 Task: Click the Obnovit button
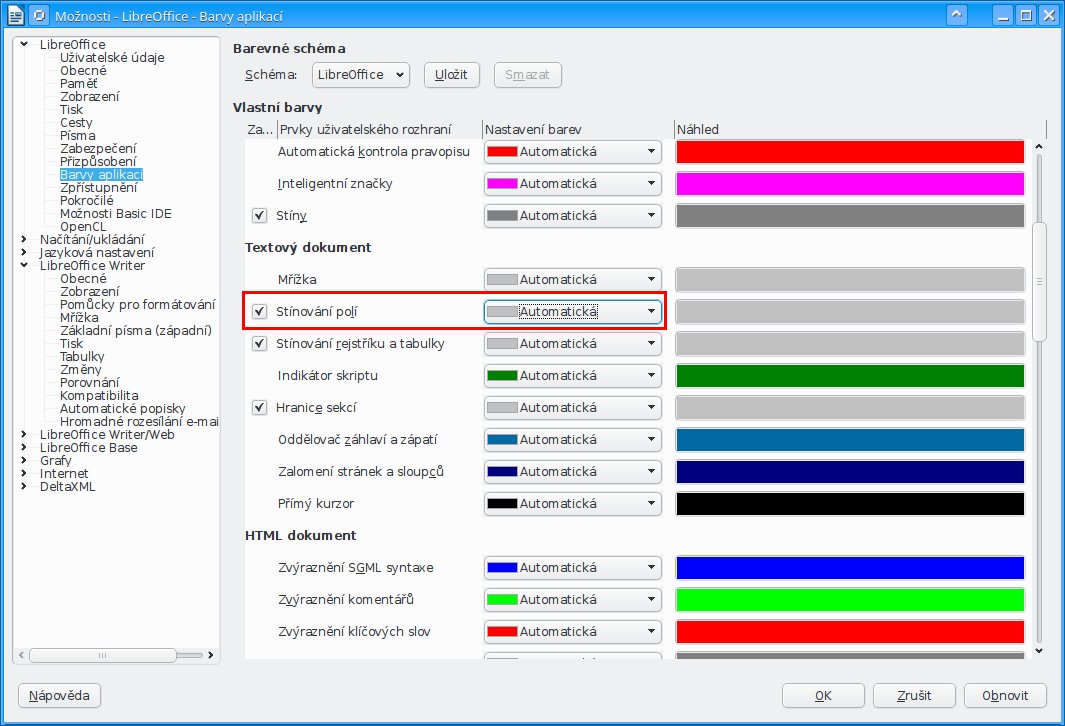pyautogui.click(x=1005, y=695)
